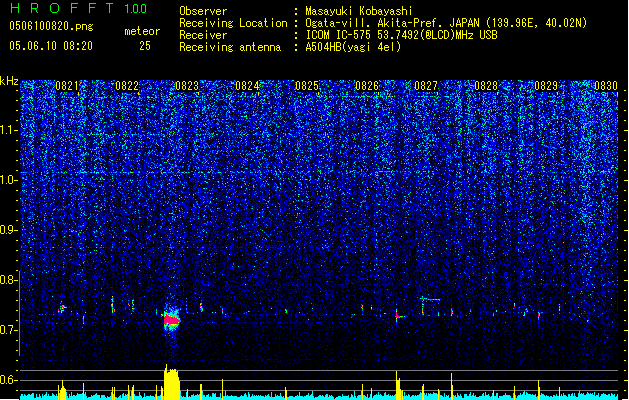Click the 0830 time marker
Viewport: 629px width, 400px height.
coord(606,86)
